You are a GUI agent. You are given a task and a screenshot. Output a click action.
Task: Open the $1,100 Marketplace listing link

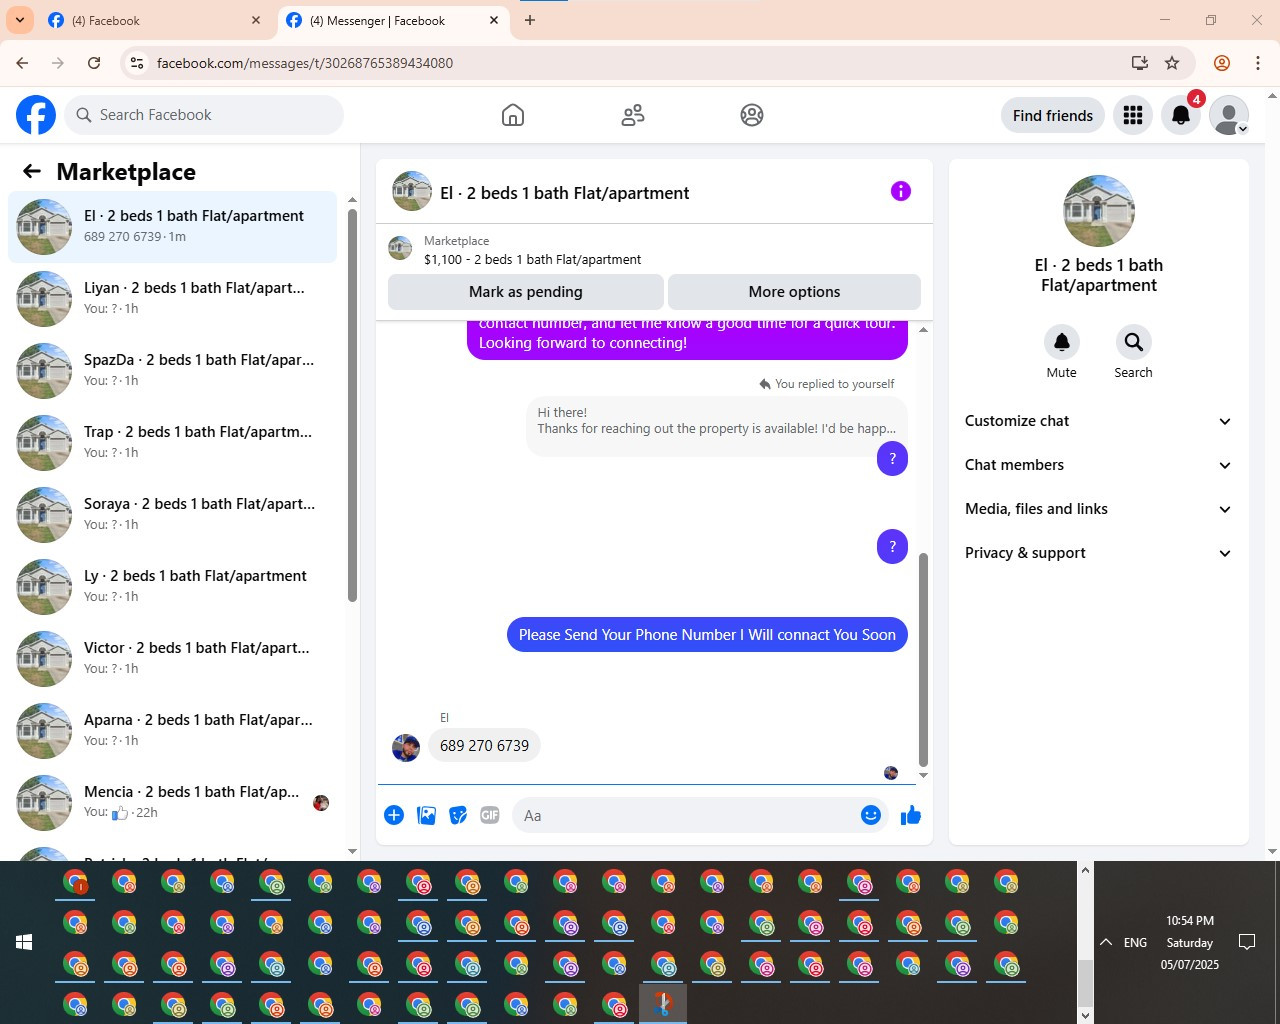click(x=532, y=259)
